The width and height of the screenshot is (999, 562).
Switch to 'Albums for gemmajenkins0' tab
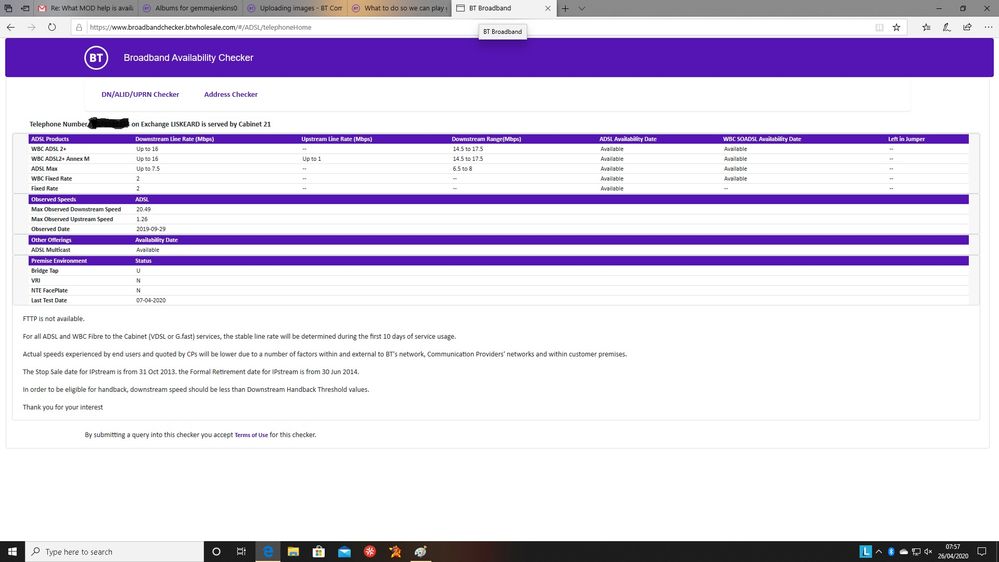[190, 8]
